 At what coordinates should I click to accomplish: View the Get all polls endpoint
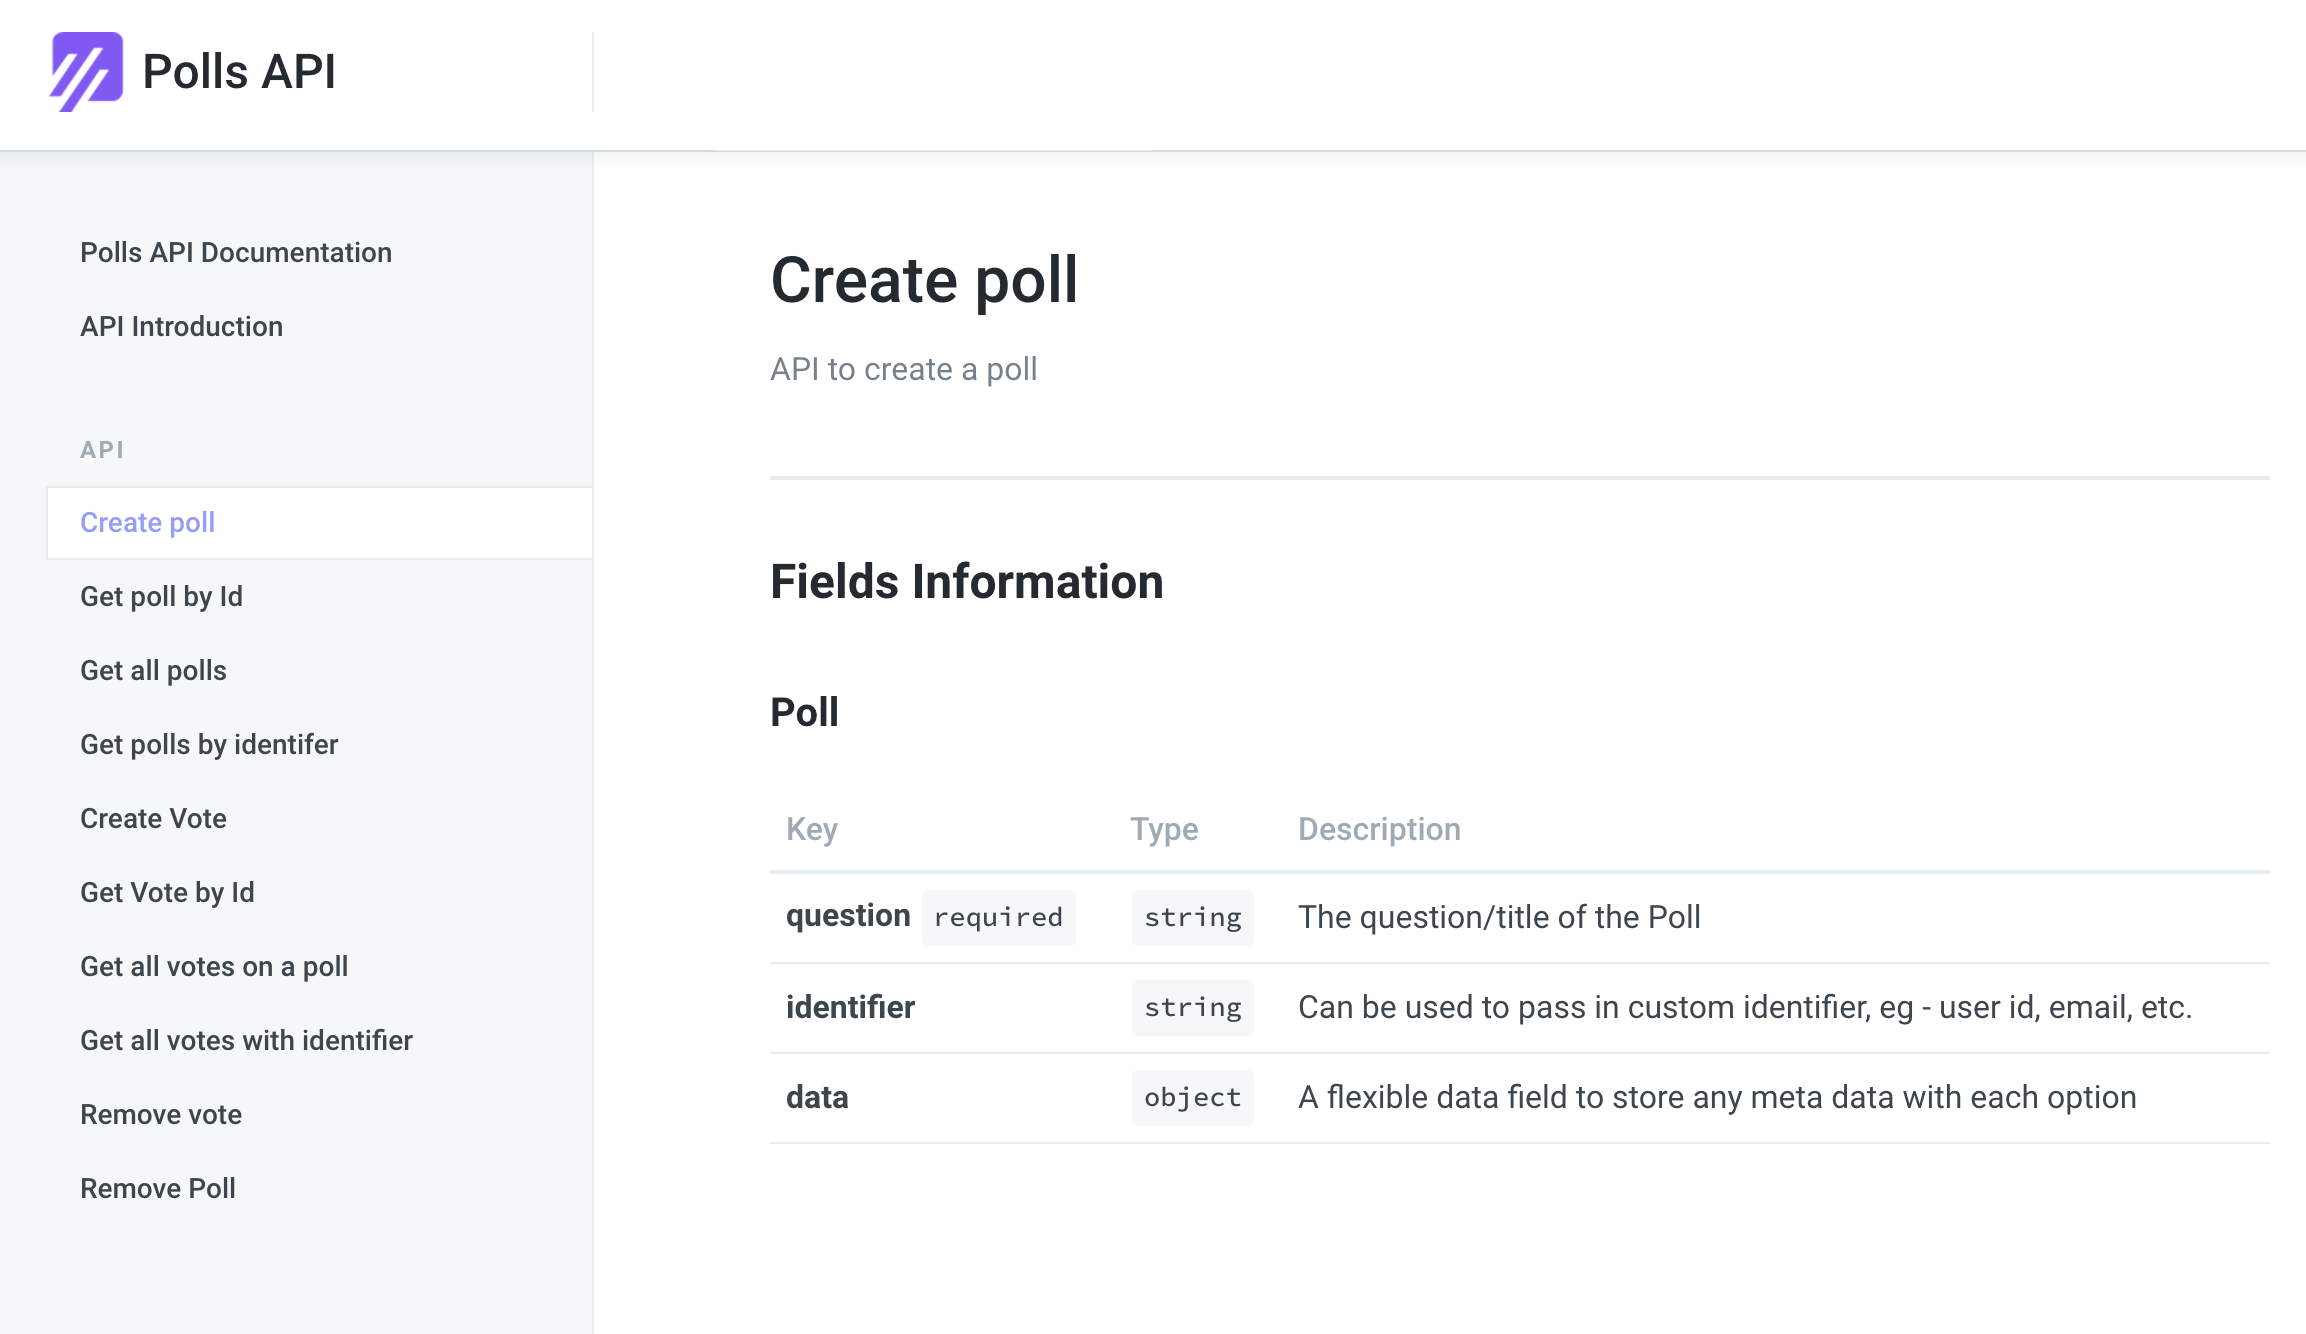tap(153, 670)
